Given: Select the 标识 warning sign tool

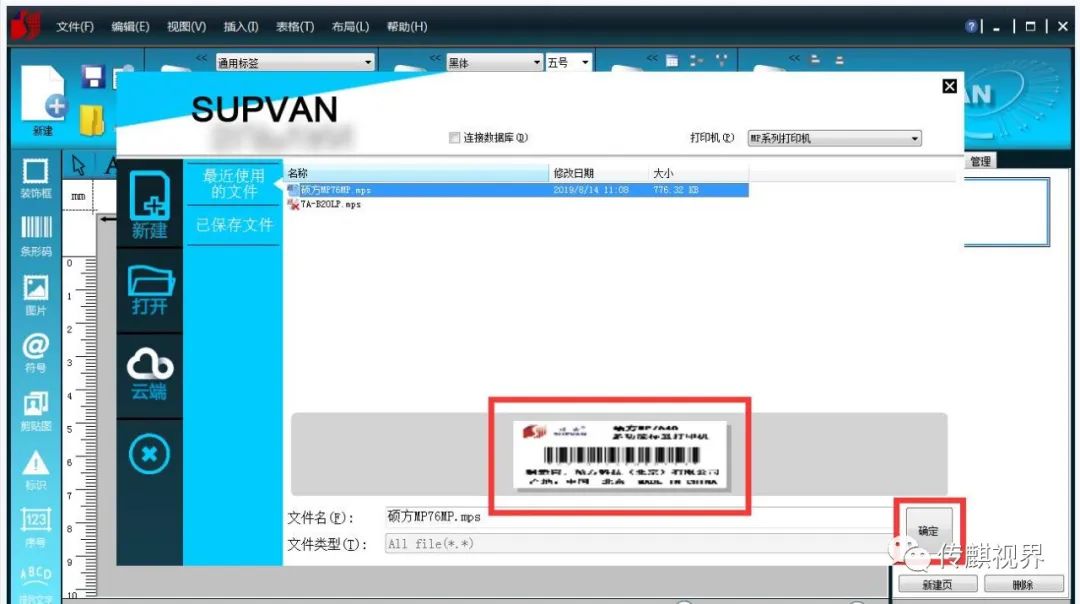Looking at the screenshot, I should click(x=36, y=468).
